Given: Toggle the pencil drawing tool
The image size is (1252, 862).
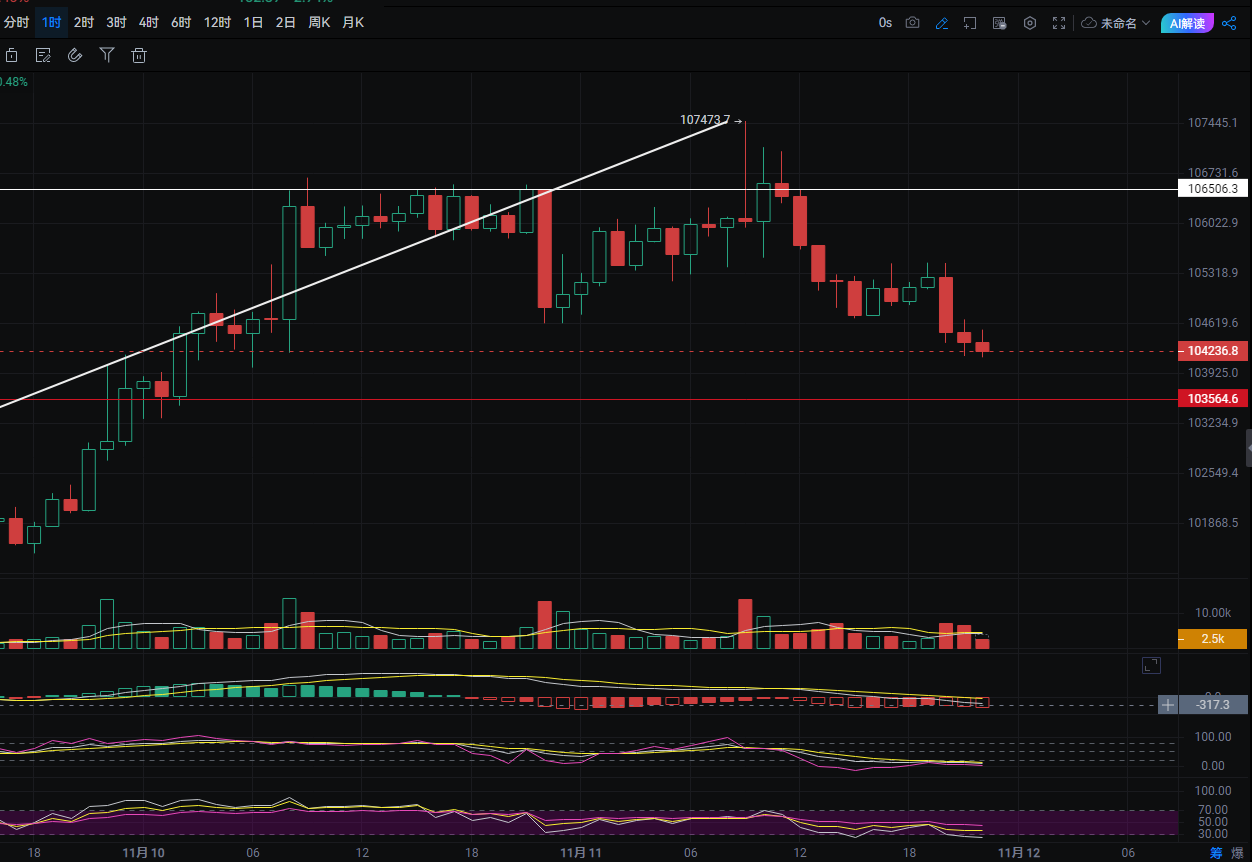Looking at the screenshot, I should click(x=941, y=23).
